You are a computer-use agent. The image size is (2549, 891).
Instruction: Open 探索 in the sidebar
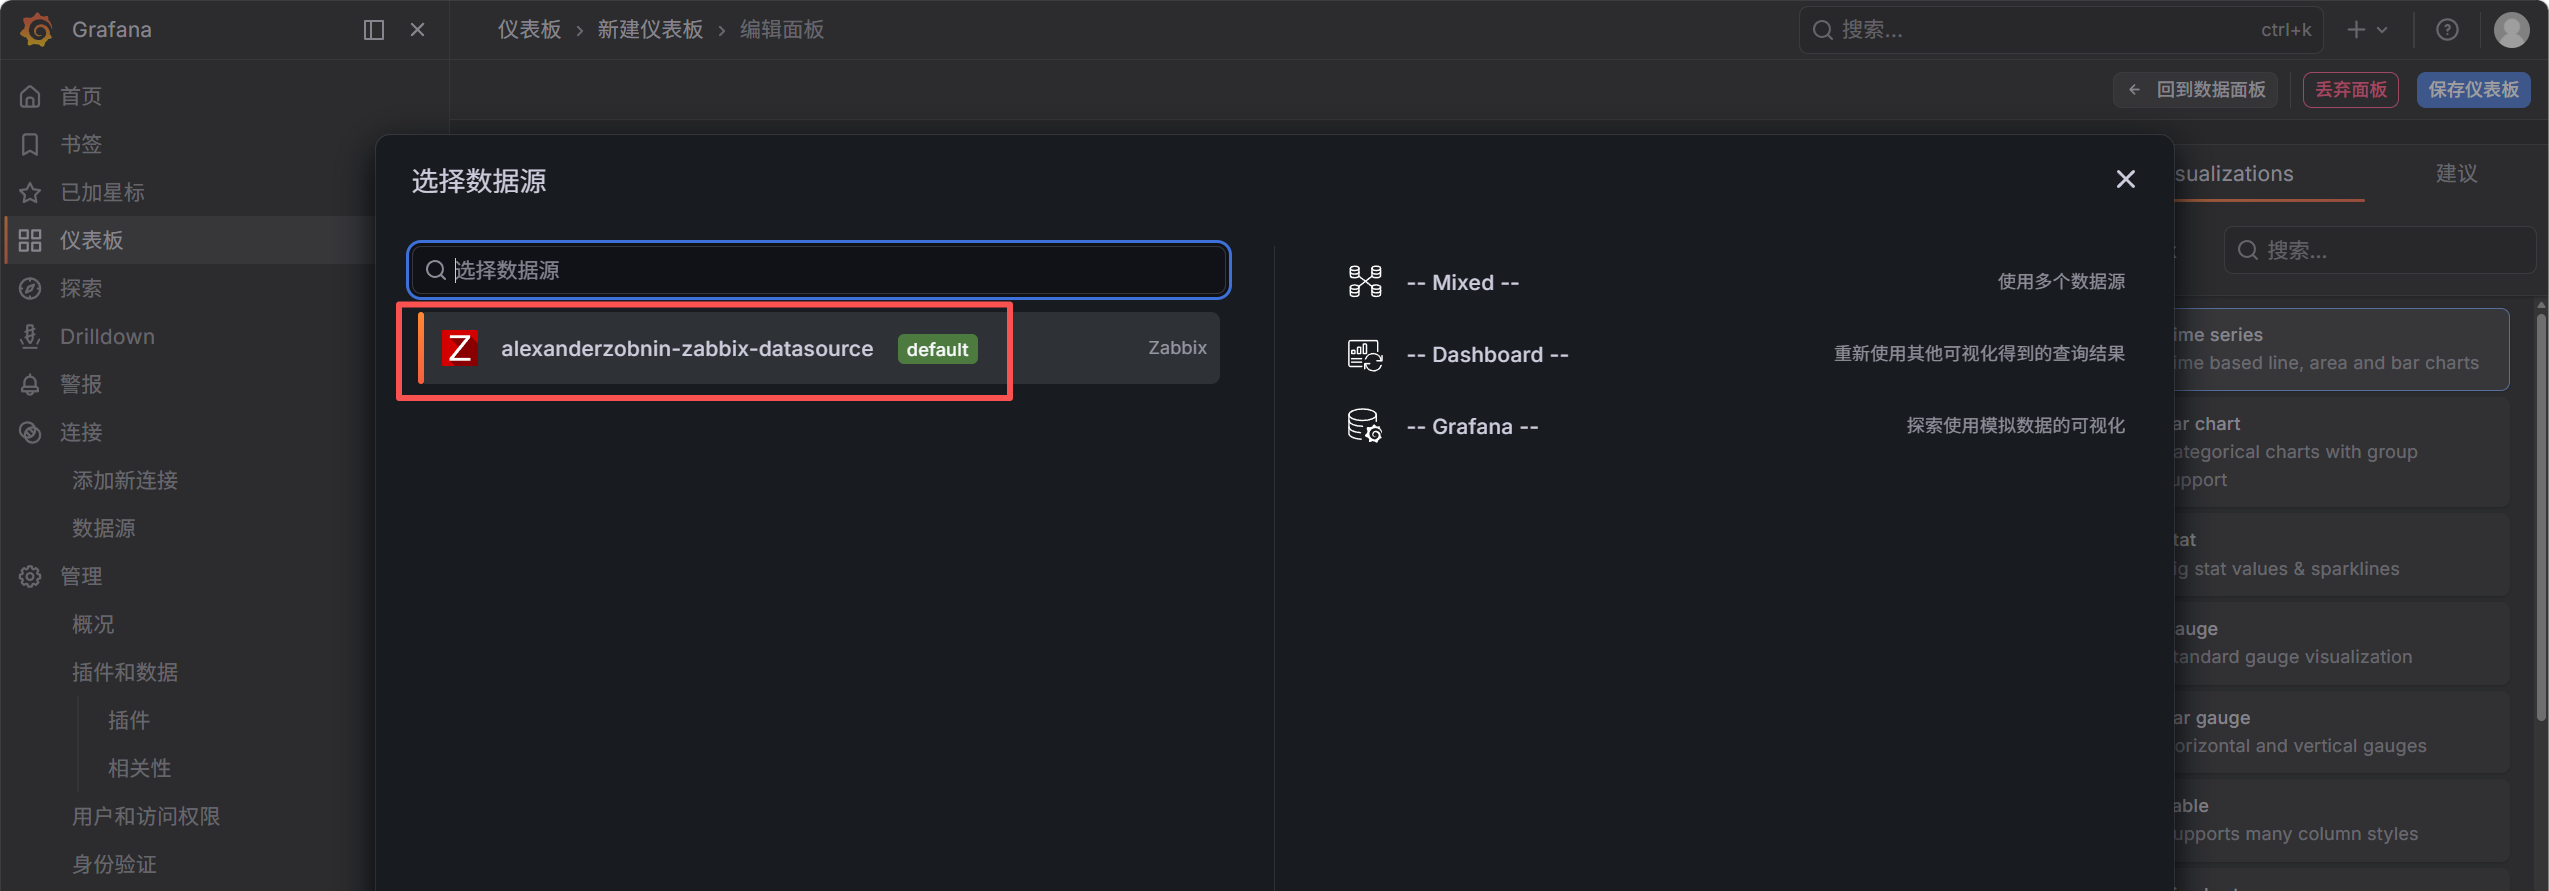point(81,288)
